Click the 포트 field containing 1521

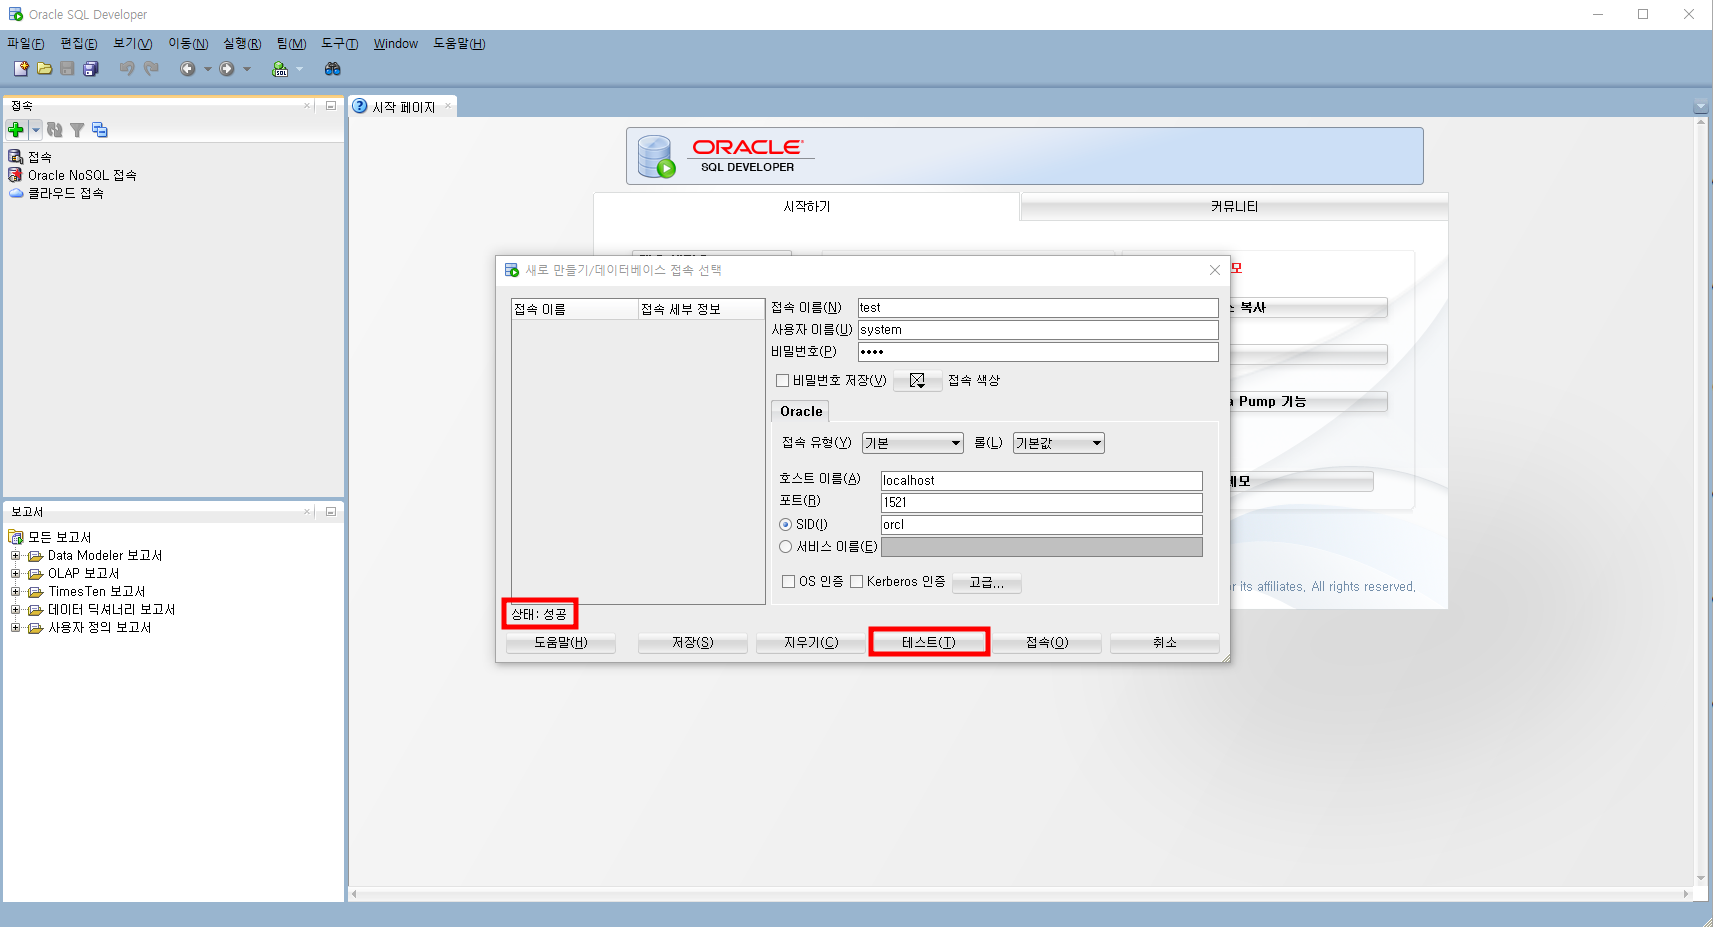[1041, 503]
